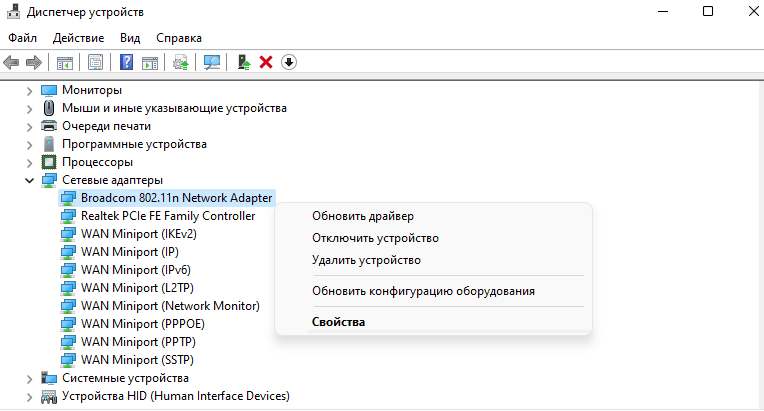Select the Мониторы label

click(x=92, y=91)
